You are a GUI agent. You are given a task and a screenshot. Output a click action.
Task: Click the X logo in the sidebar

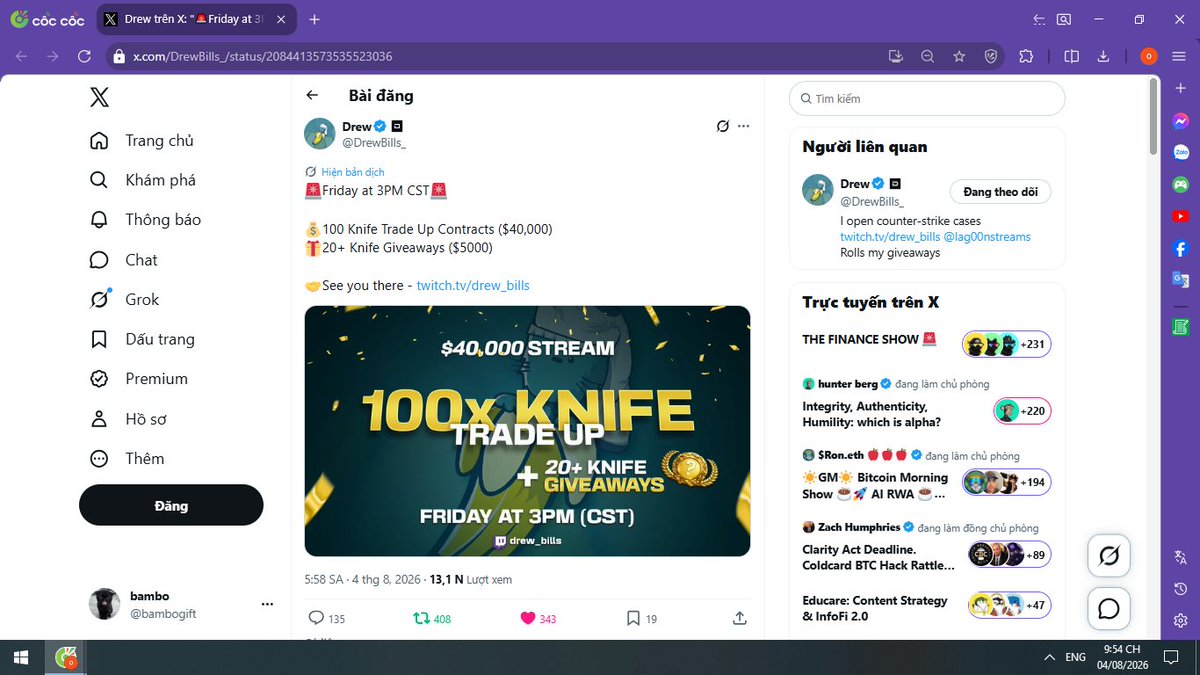99,97
